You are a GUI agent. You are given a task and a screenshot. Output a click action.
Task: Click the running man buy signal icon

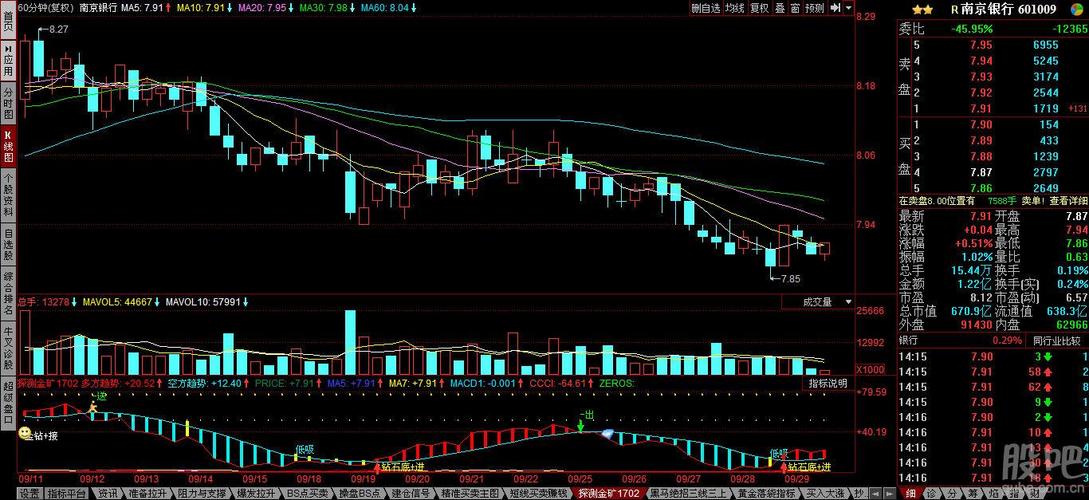[x=92, y=408]
